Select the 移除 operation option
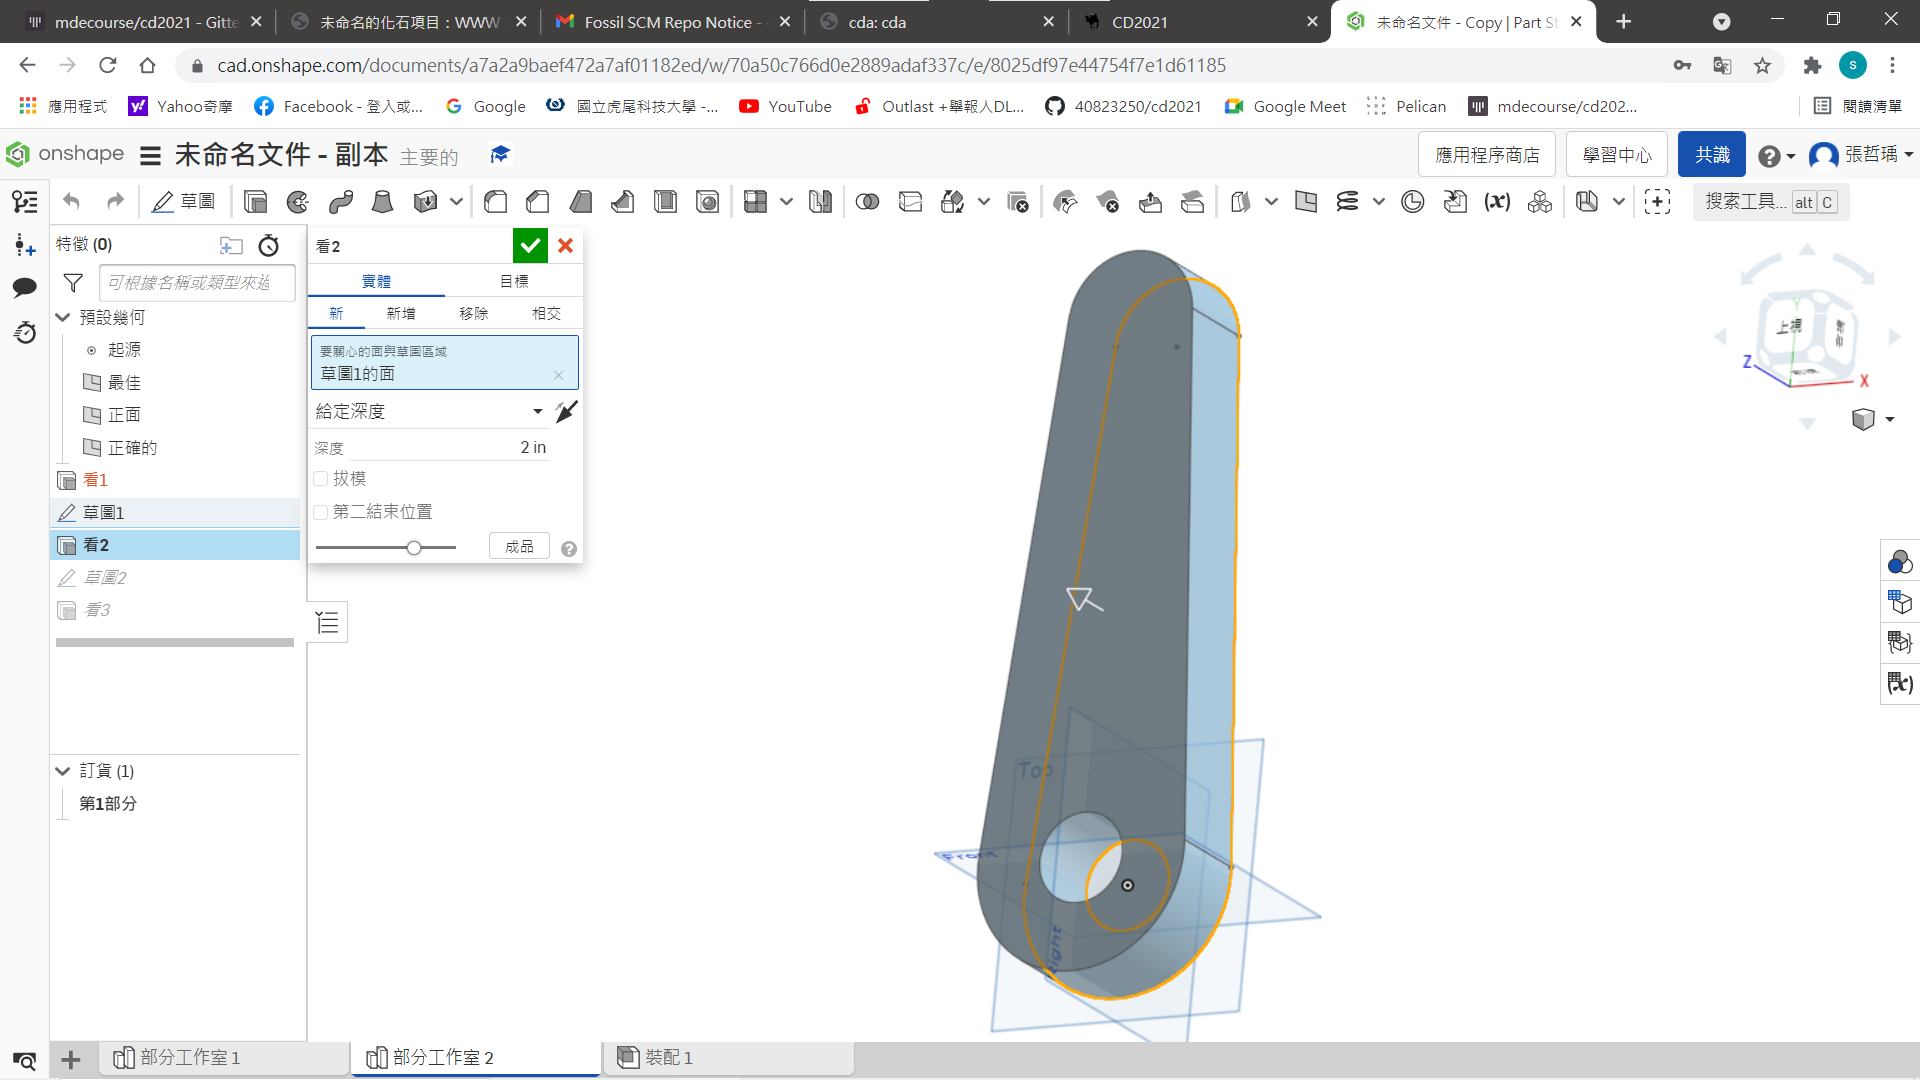The width and height of the screenshot is (1920, 1080). click(474, 314)
